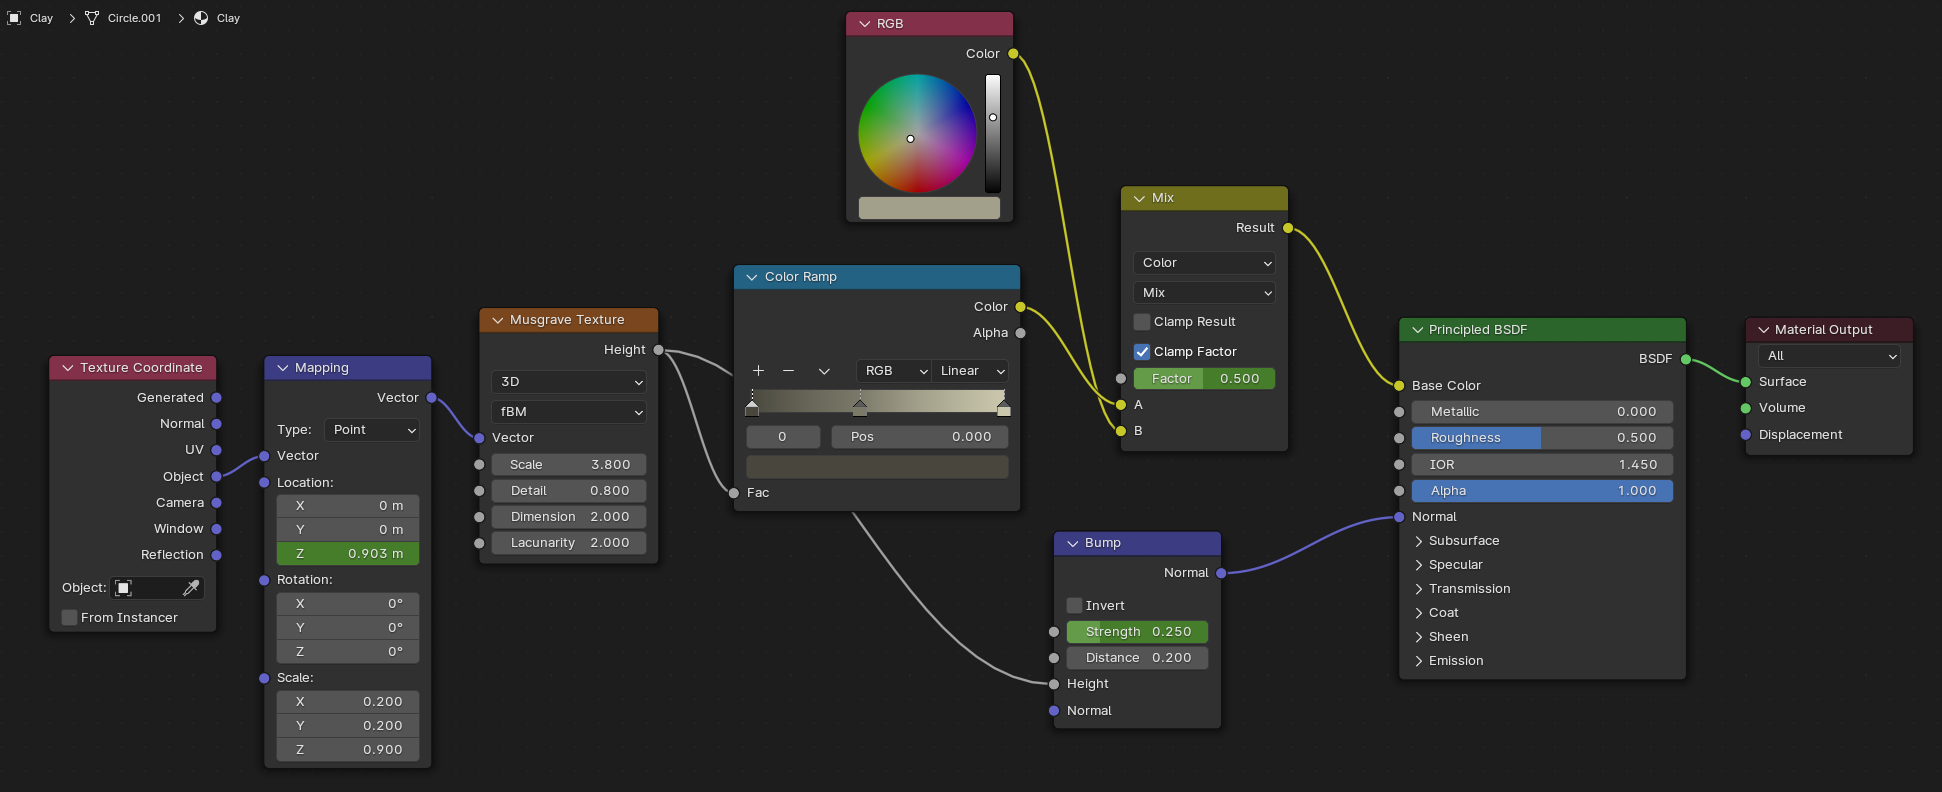This screenshot has height=792, width=1942.
Task: Click the Bump node Normal output socket
Action: point(1221,573)
